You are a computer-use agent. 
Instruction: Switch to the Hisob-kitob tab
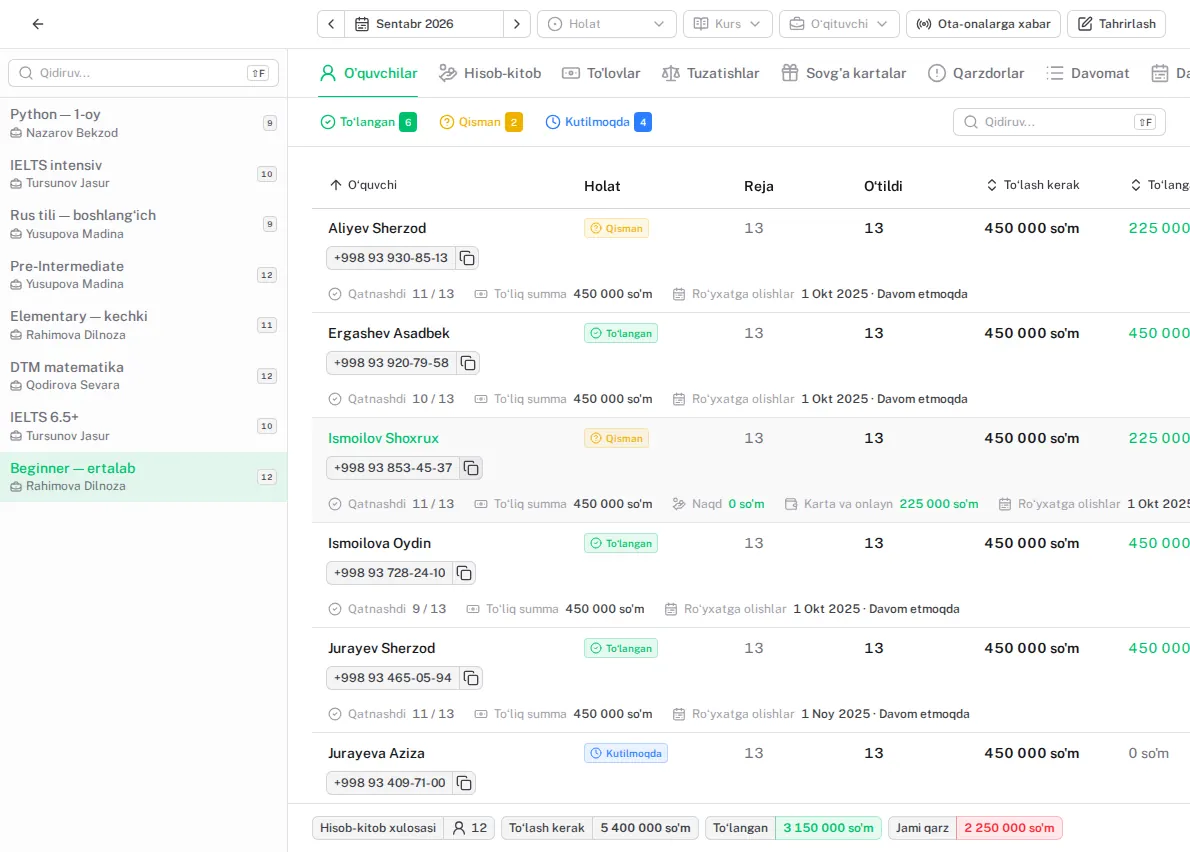pos(490,74)
